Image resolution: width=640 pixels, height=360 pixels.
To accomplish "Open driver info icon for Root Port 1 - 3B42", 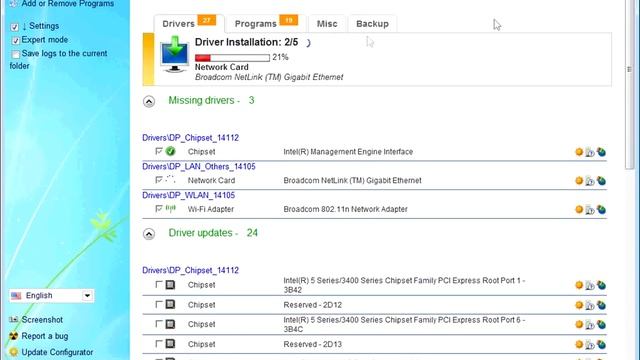I will [x=590, y=285].
